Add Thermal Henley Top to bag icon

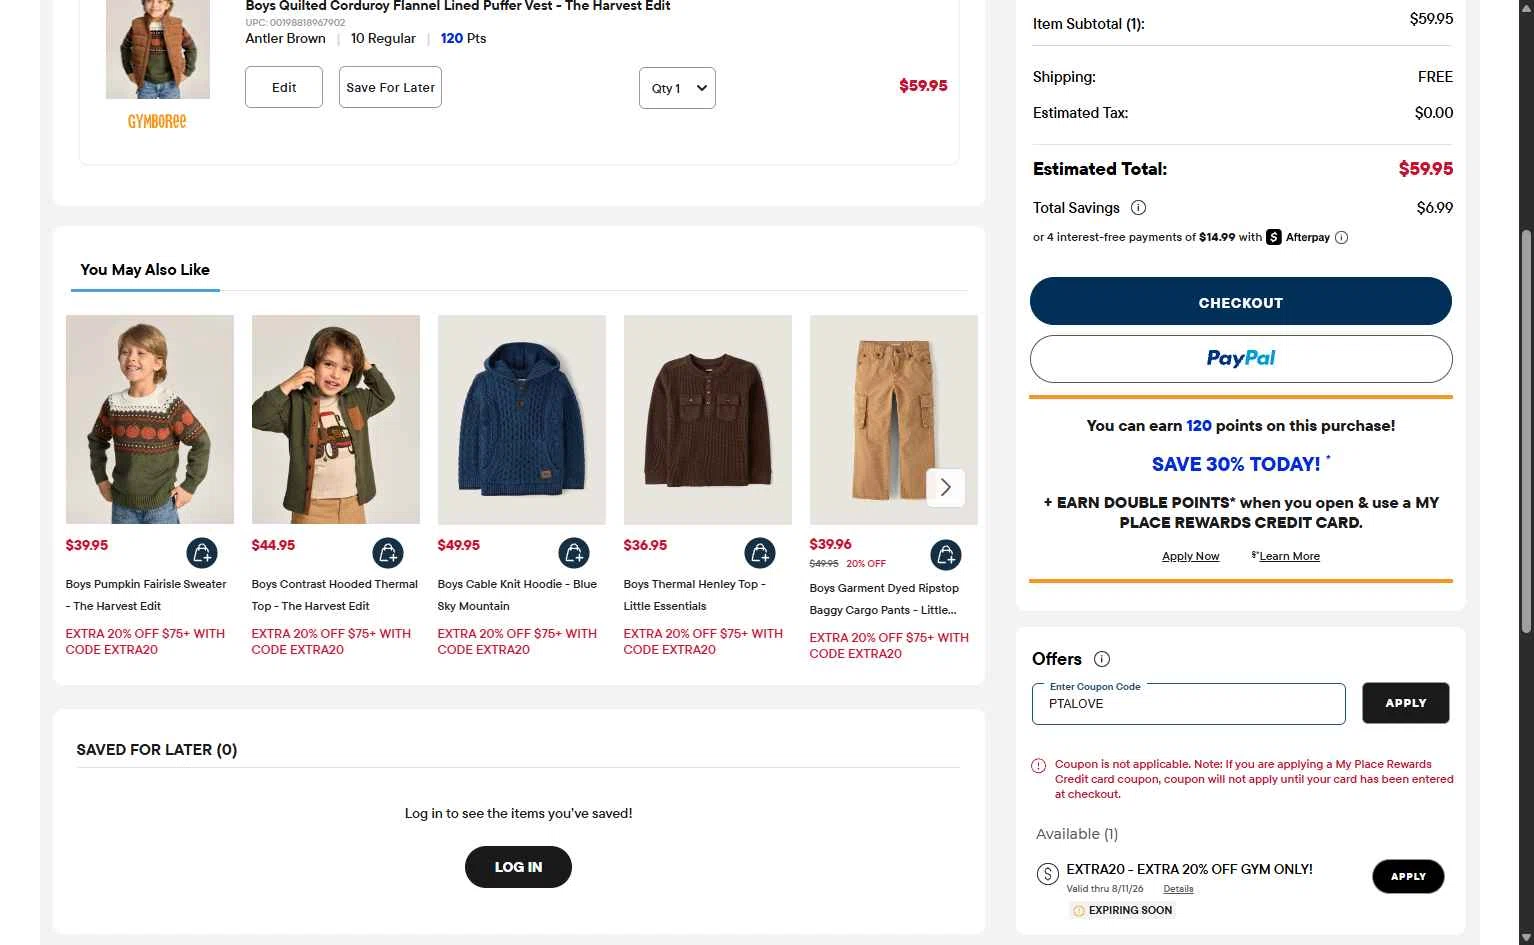760,552
